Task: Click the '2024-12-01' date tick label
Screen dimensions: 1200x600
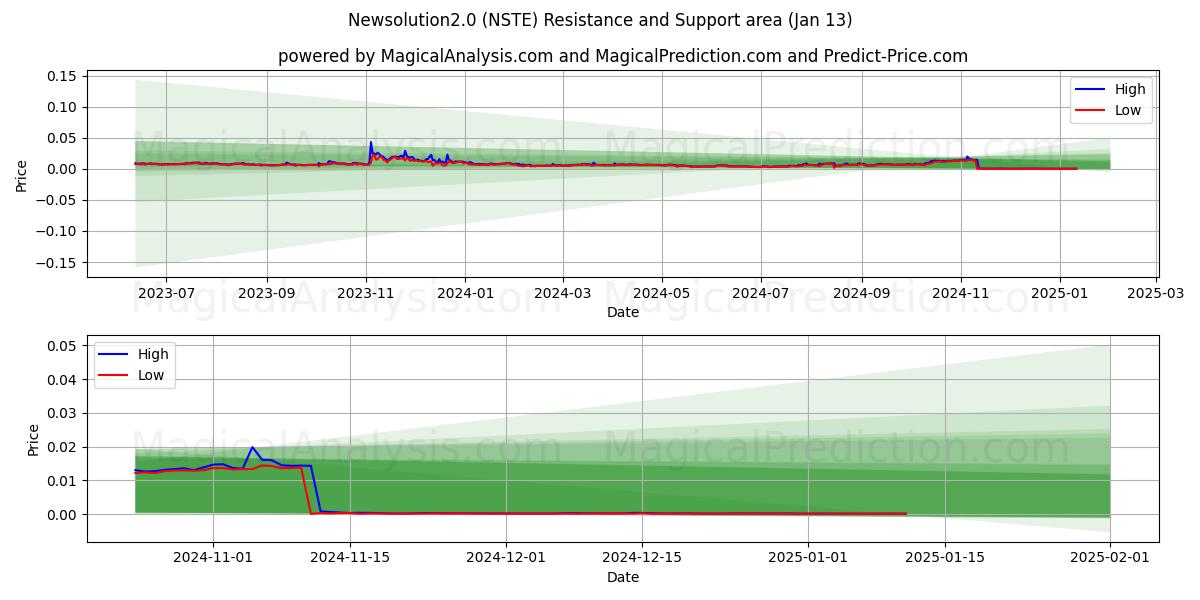Action: click(506, 558)
